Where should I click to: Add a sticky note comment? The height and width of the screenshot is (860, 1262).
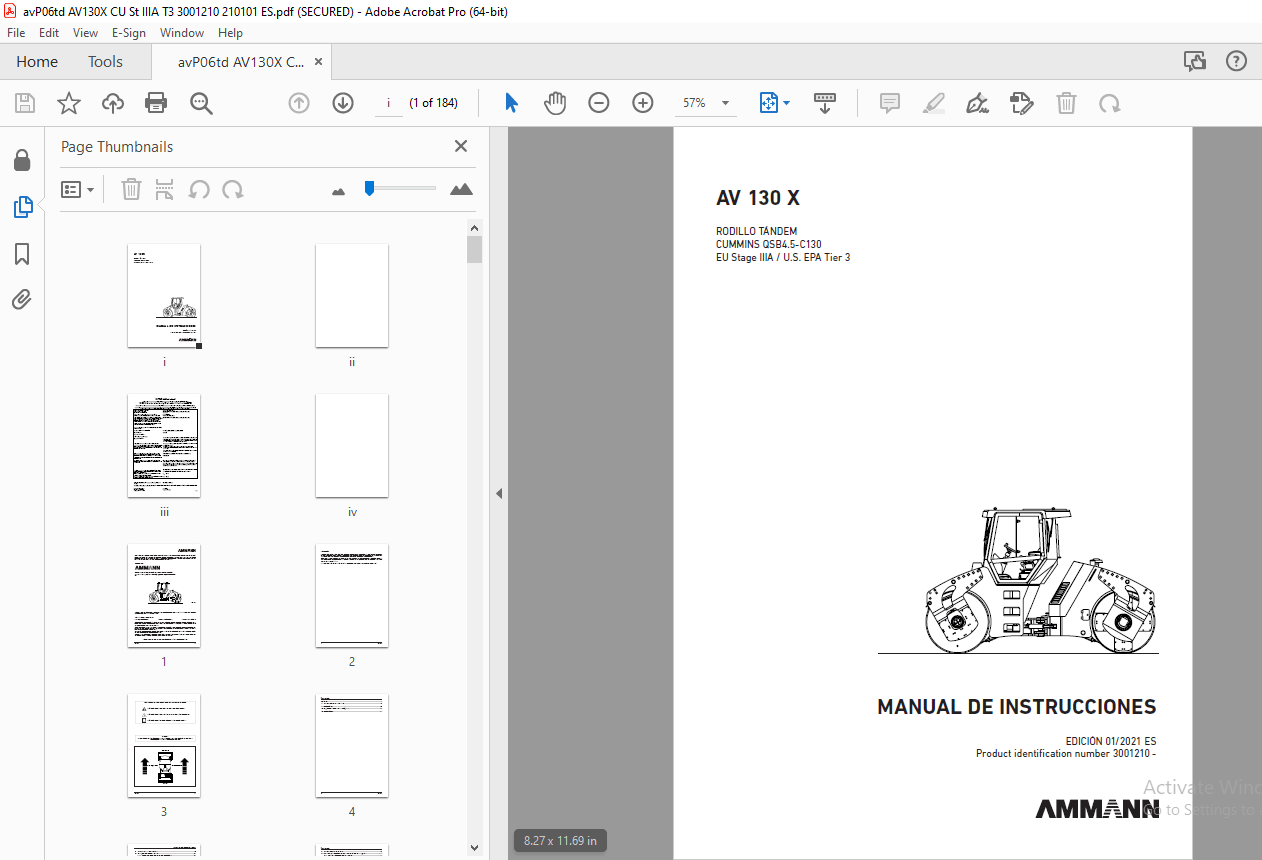point(890,103)
